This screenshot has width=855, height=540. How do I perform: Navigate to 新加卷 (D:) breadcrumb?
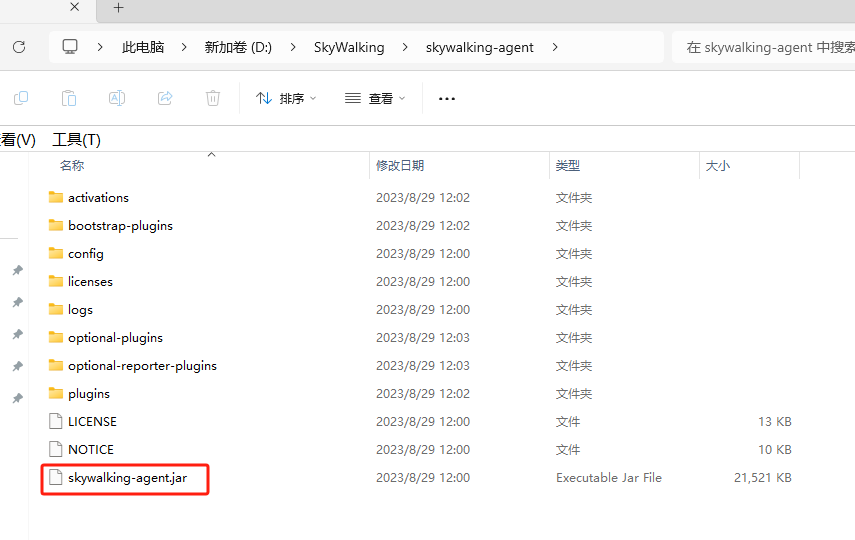(238, 47)
